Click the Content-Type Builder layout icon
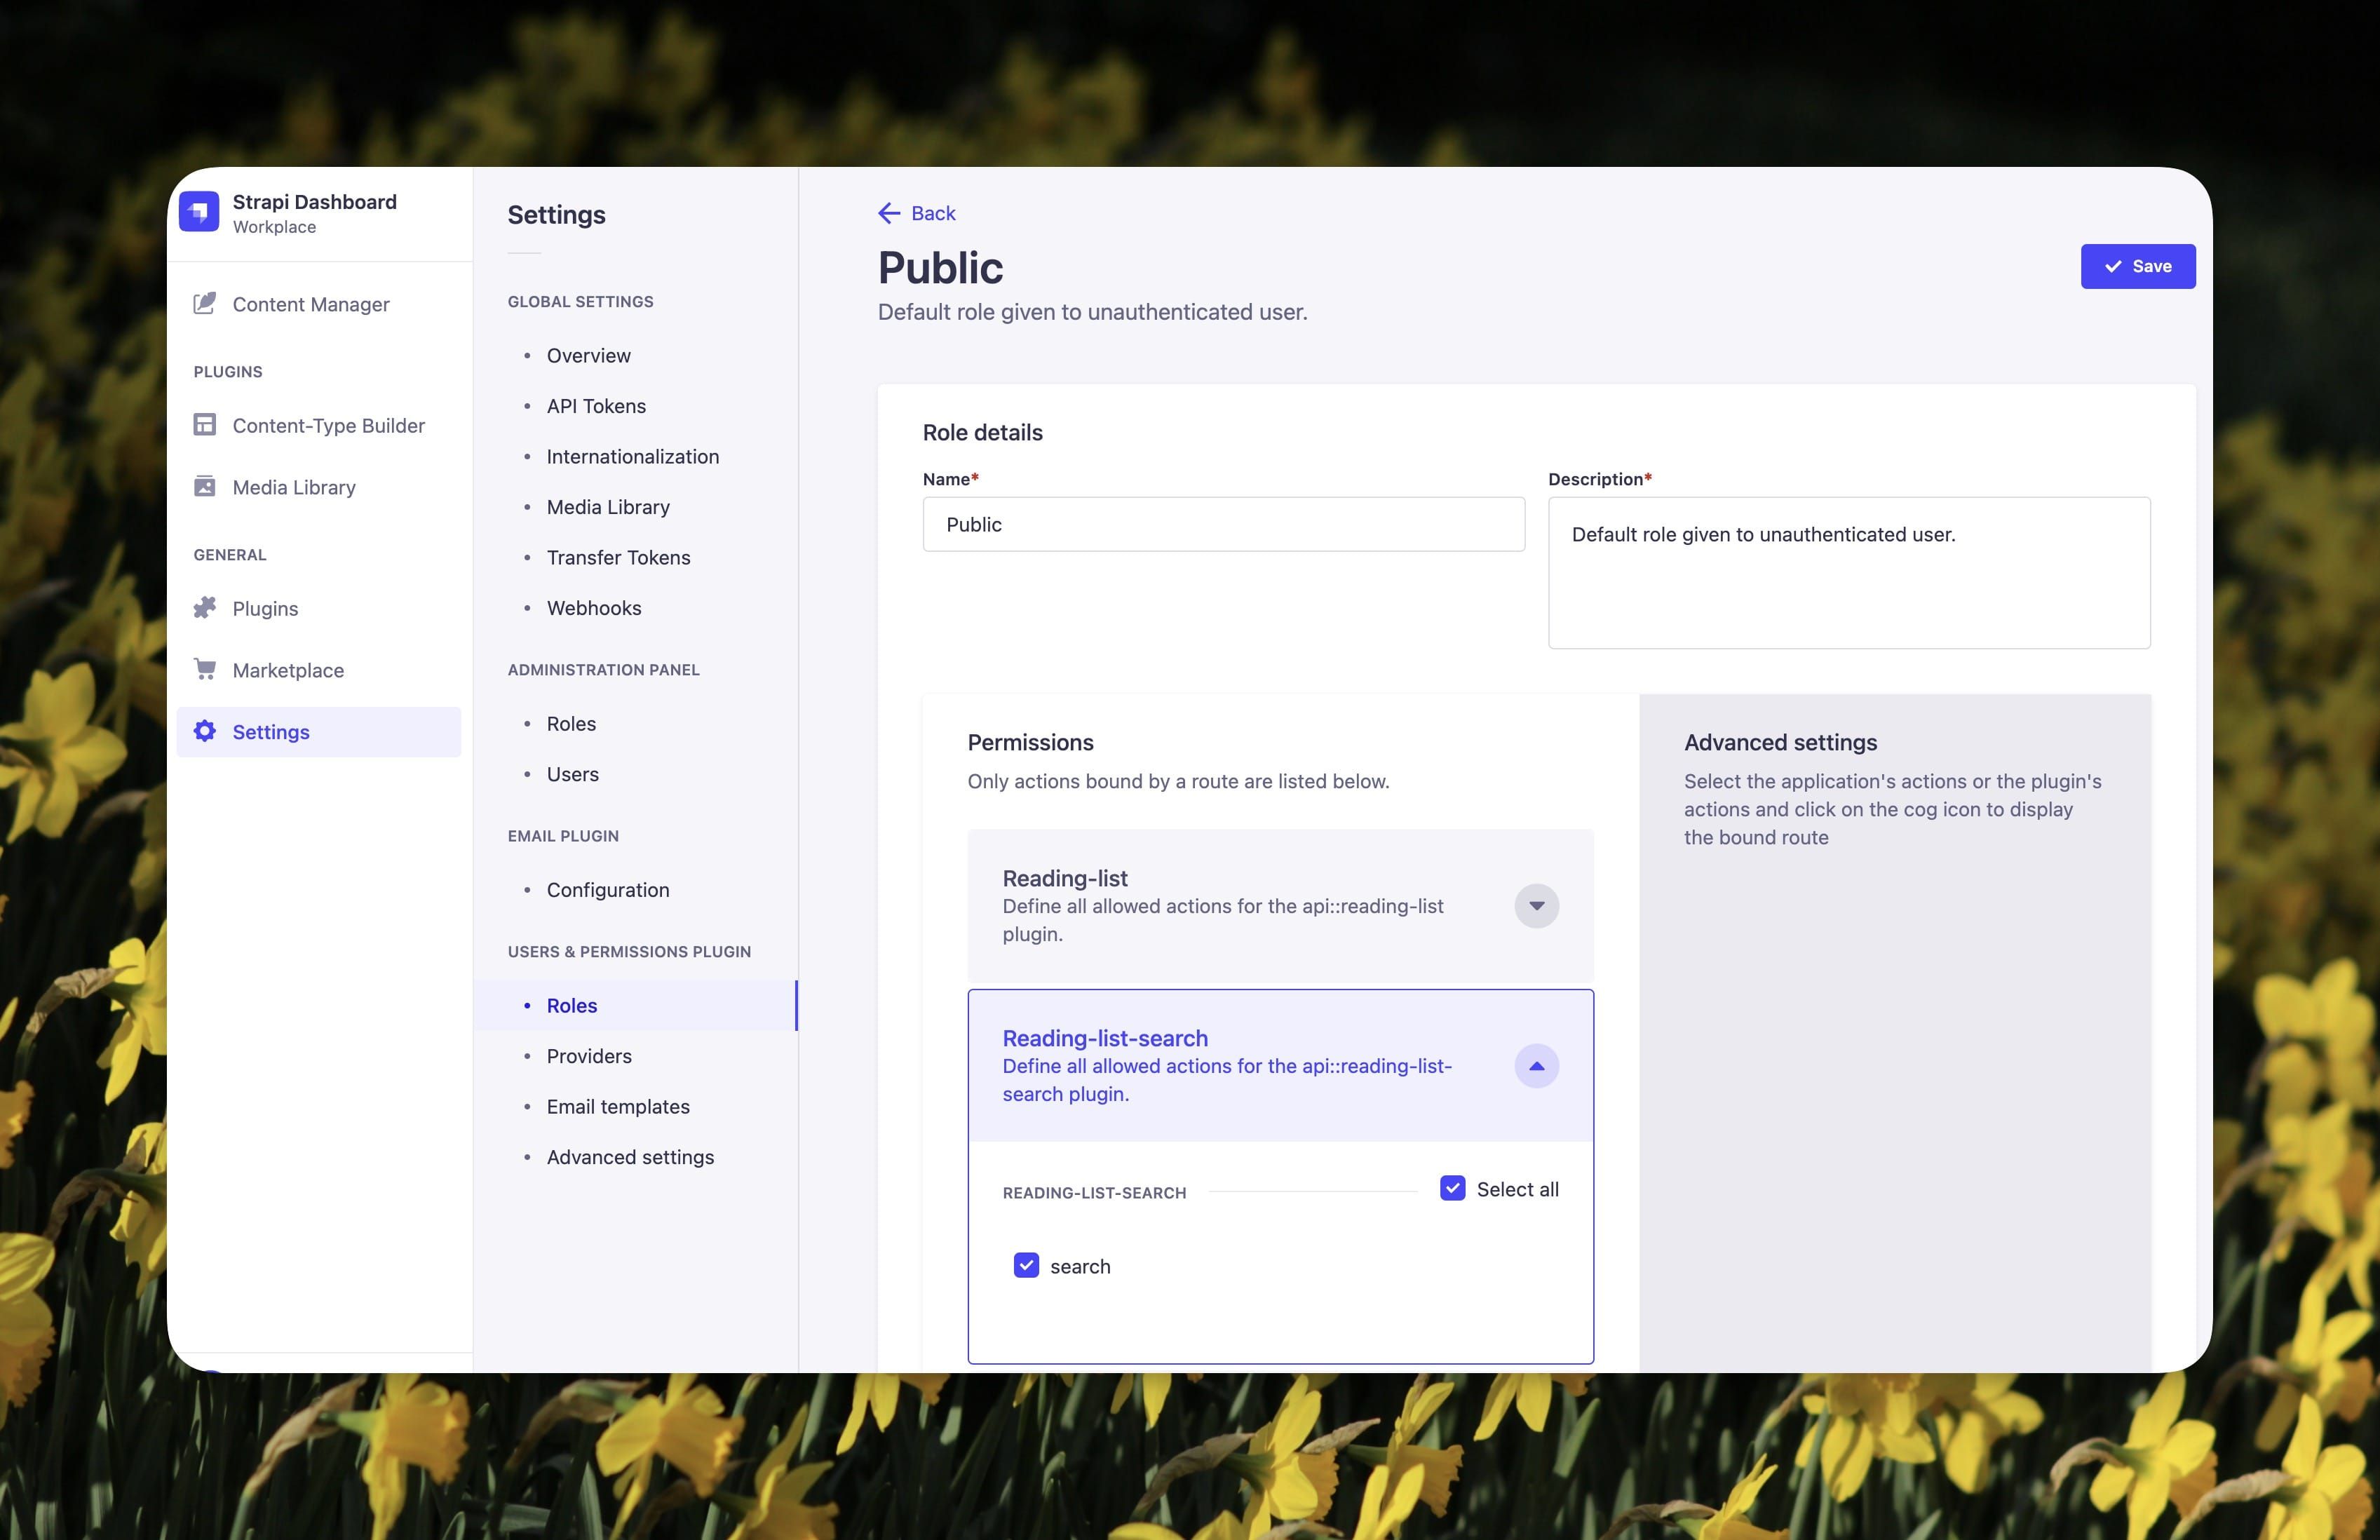This screenshot has height=1540, width=2380. coord(205,425)
